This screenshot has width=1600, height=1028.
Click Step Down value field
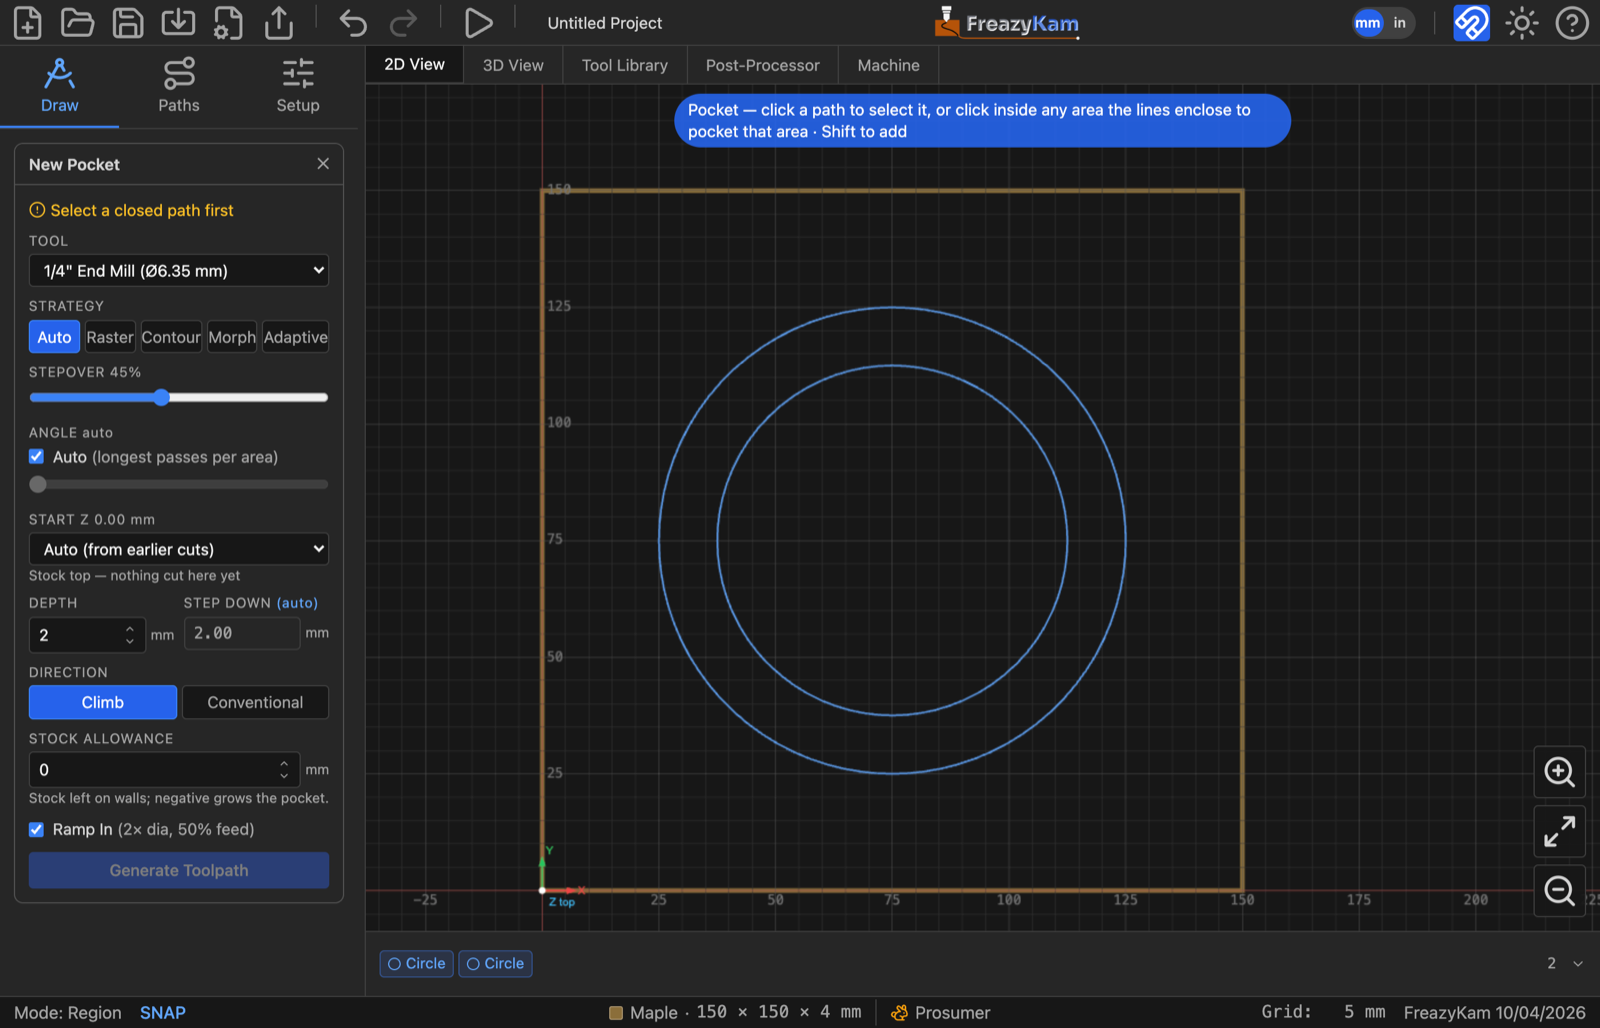pos(242,633)
